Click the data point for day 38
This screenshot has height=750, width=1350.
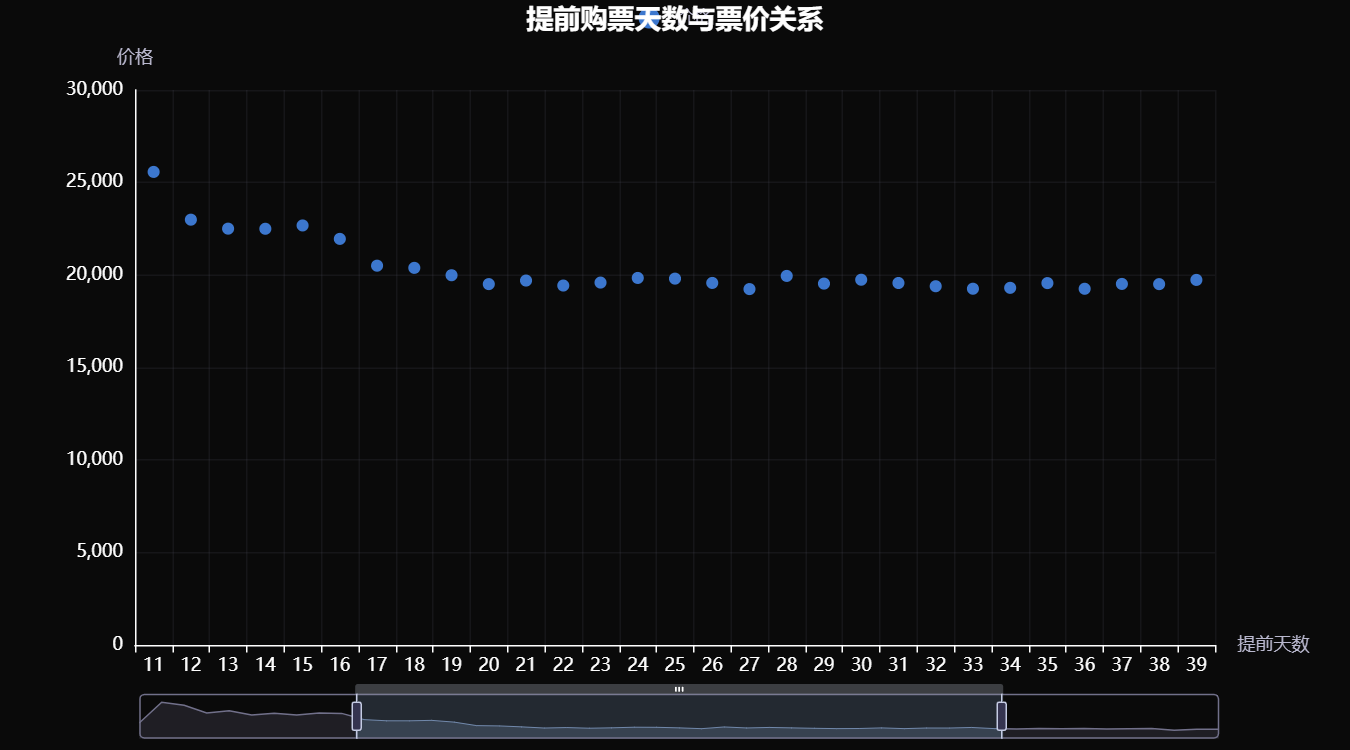click(1159, 284)
